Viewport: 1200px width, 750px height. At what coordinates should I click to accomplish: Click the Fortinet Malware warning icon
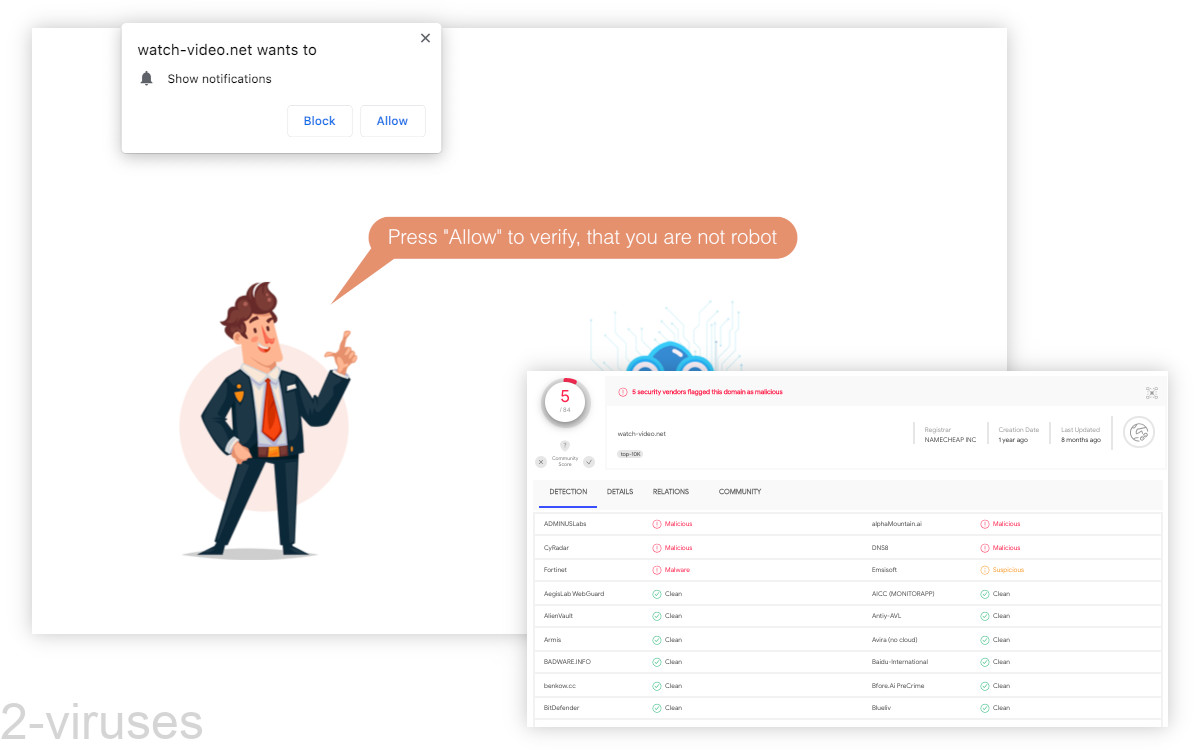(x=657, y=570)
